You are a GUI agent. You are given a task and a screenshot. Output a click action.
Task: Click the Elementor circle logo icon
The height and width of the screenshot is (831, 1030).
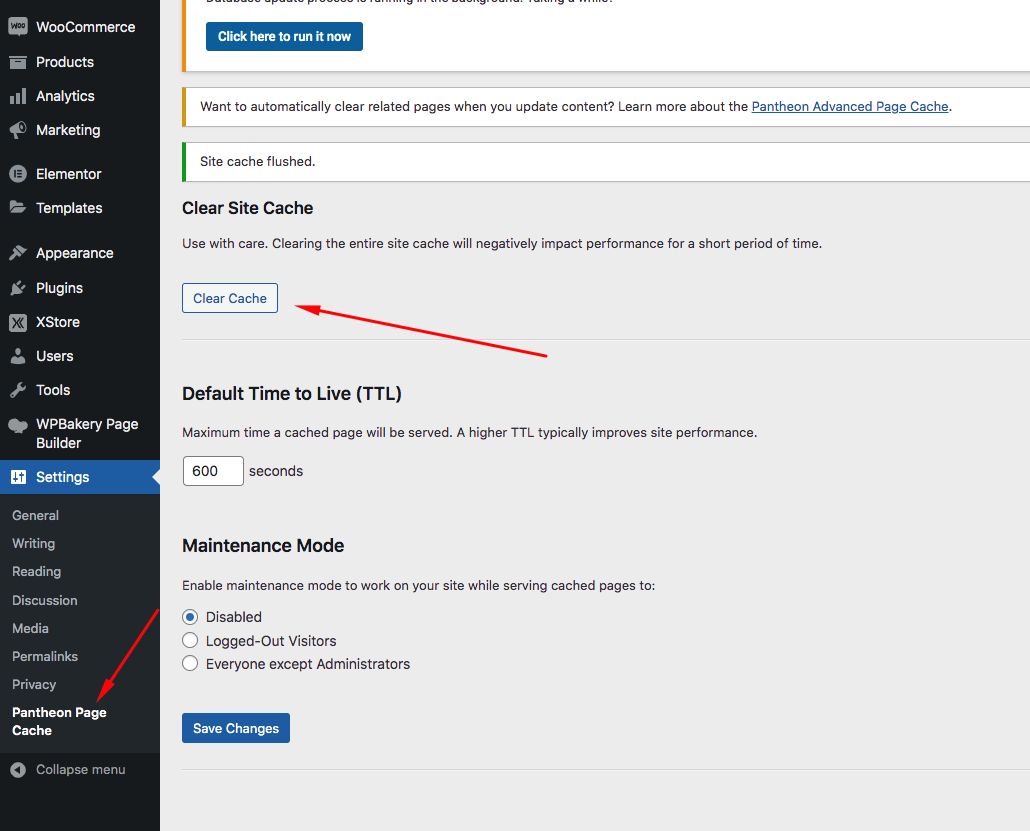[x=18, y=174]
